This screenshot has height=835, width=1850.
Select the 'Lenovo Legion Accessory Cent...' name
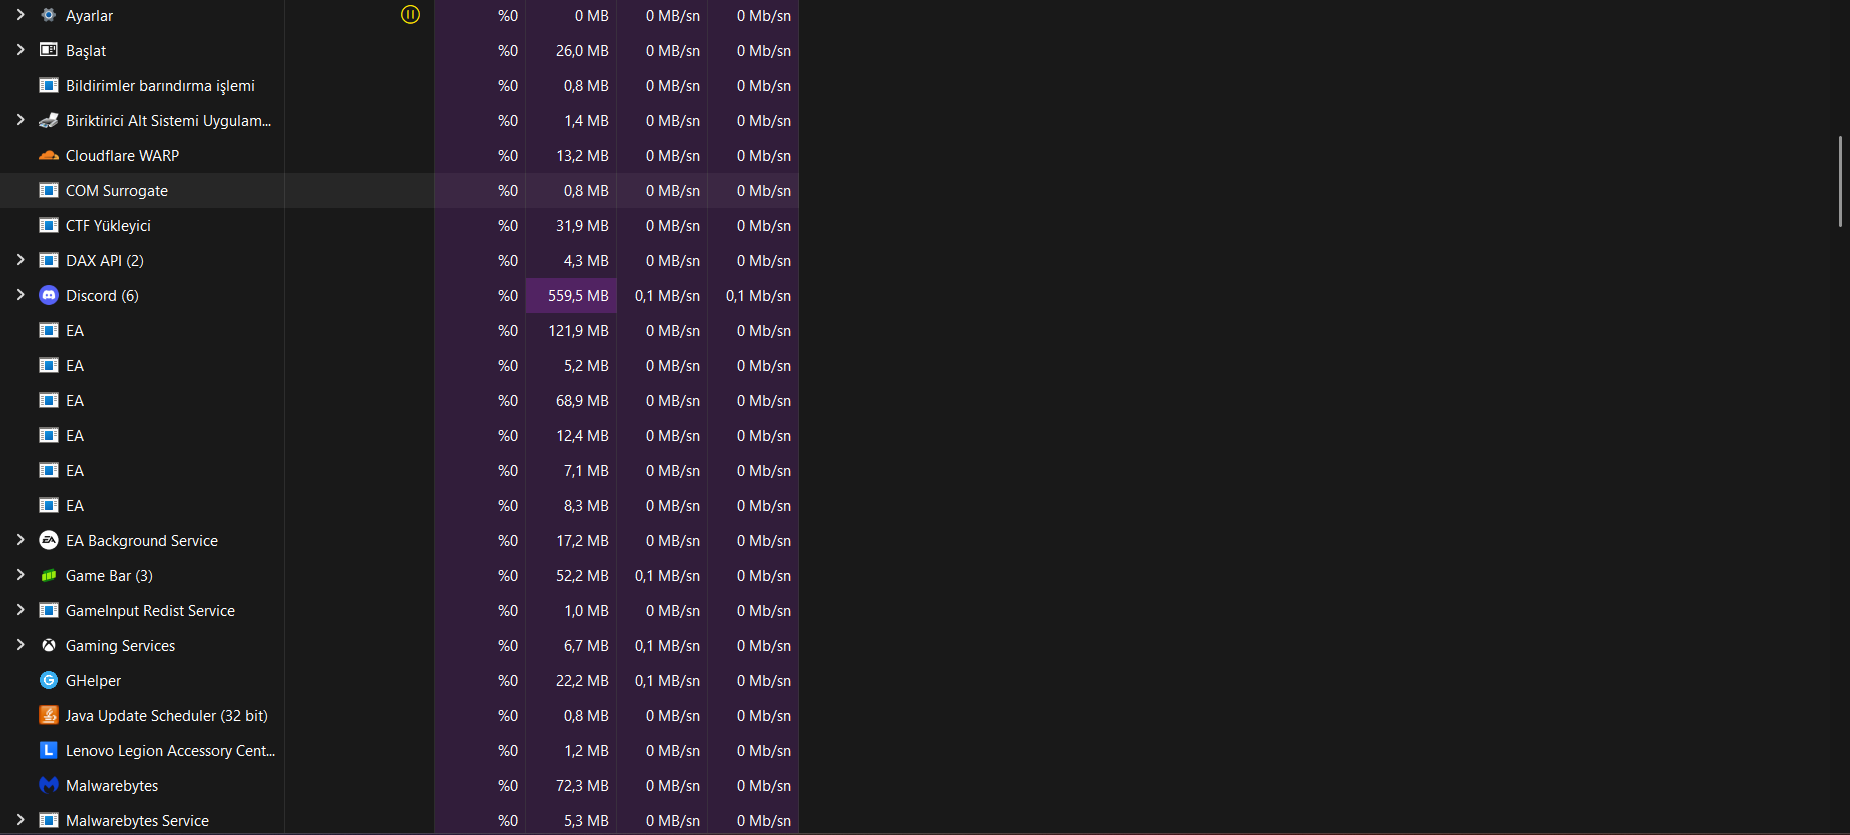tap(170, 751)
